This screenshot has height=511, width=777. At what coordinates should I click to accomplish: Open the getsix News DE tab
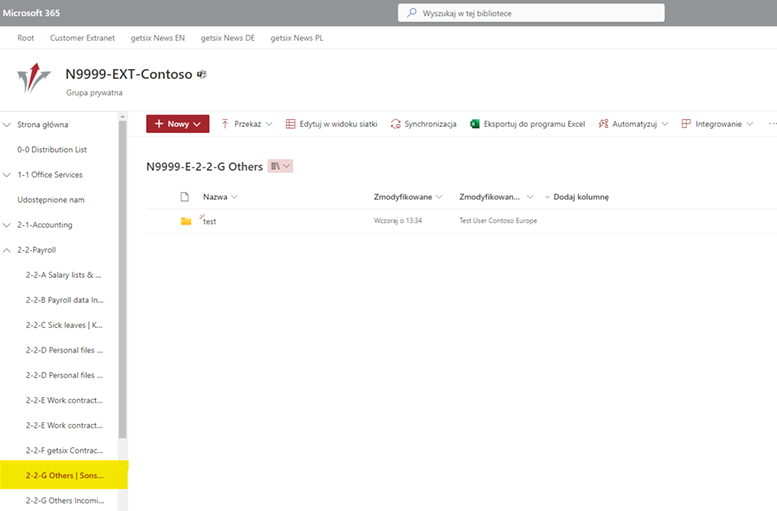[x=227, y=38]
